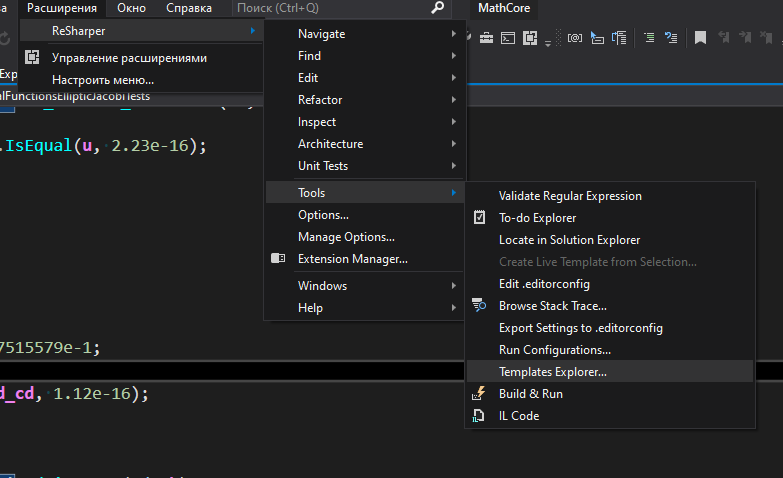Screen dimensions: 783x478
Task: Go to next bookmark icon
Action: [x=745, y=37]
